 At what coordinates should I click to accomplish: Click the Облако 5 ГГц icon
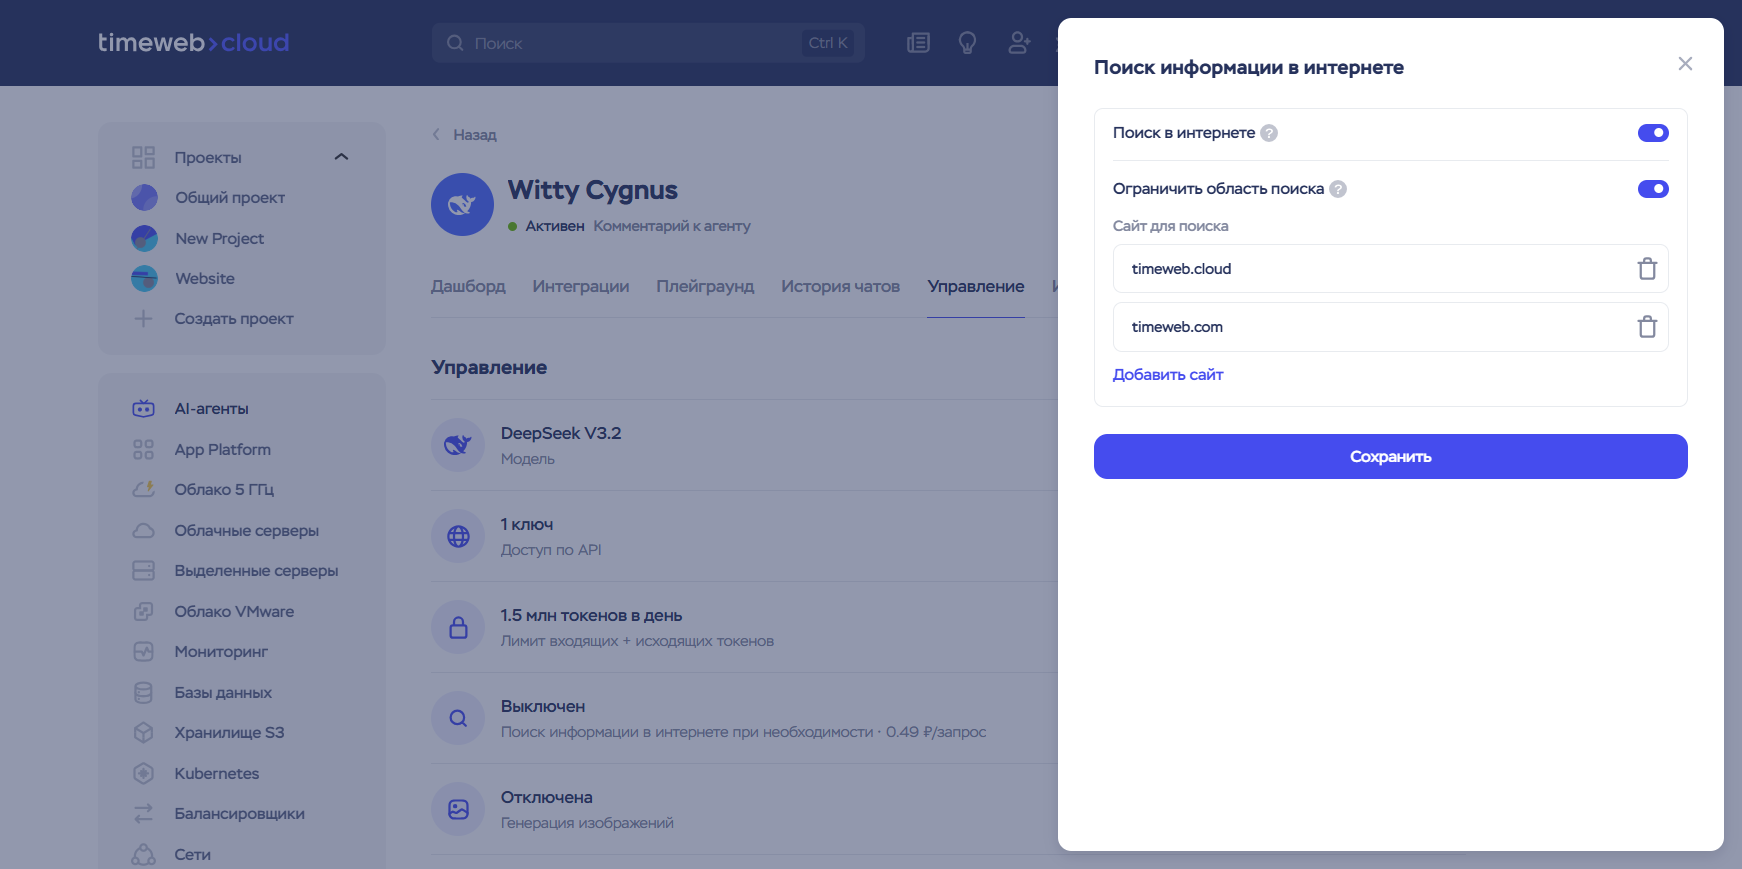[143, 489]
